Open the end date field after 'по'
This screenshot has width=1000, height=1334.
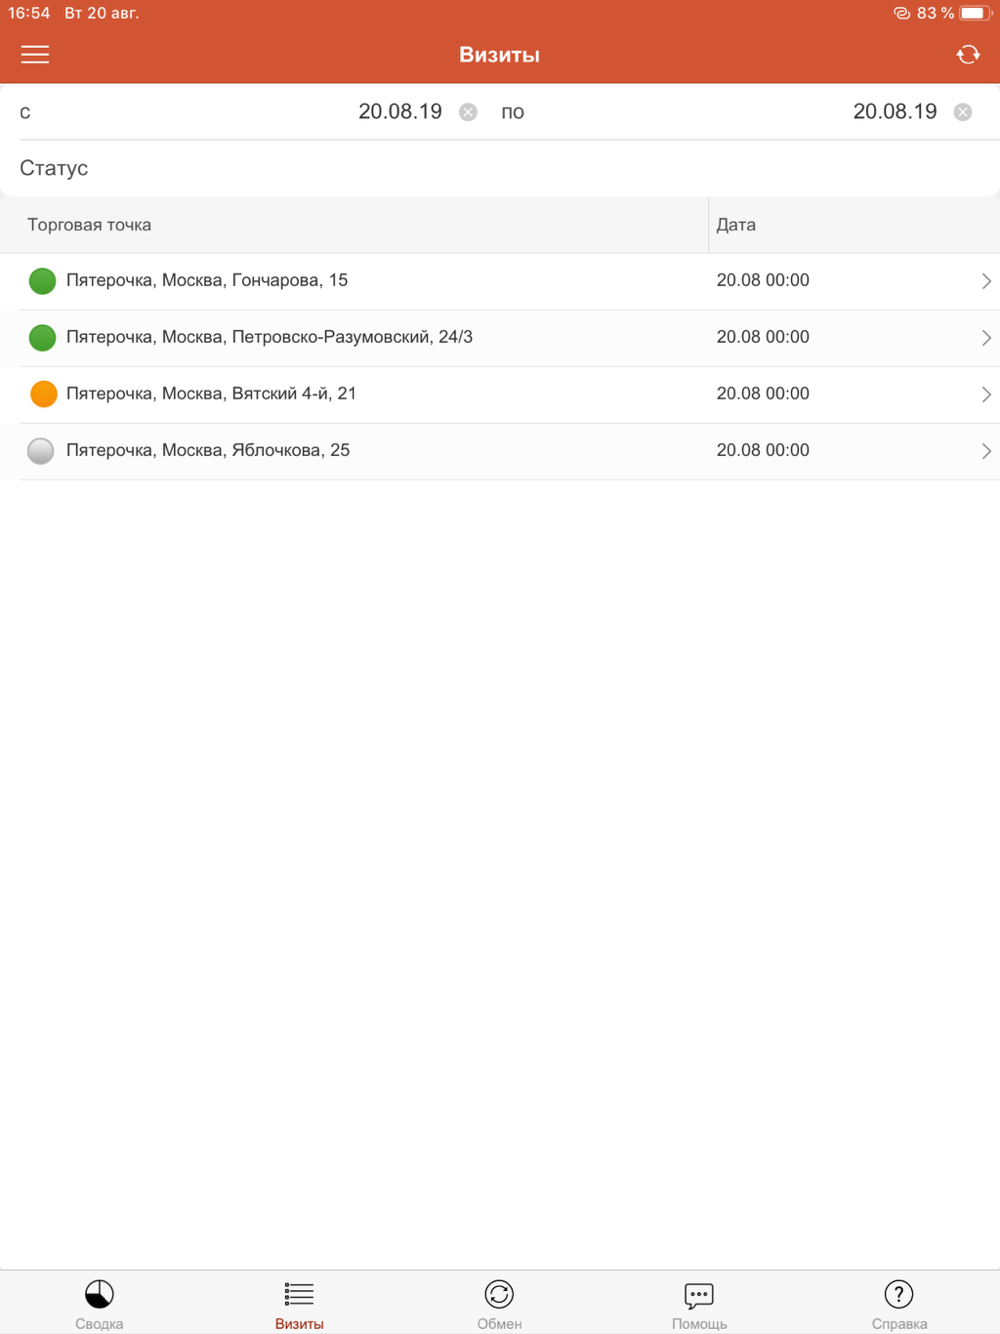coord(895,112)
